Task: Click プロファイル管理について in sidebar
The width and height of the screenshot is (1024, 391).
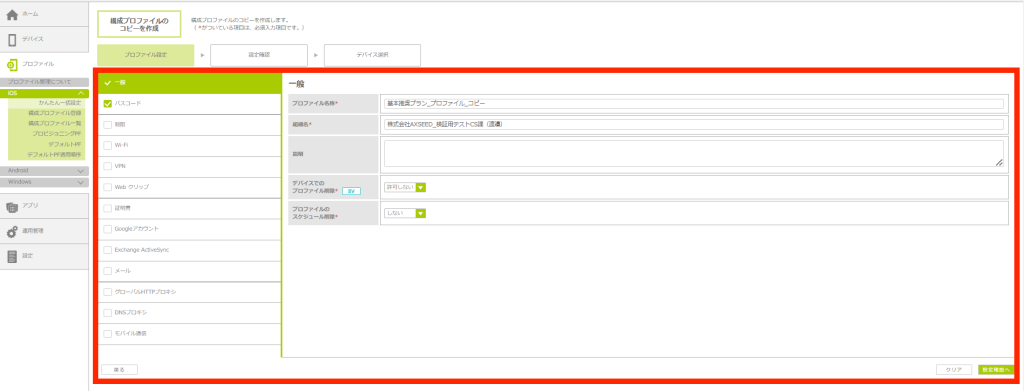Action: pyautogui.click(x=44, y=82)
